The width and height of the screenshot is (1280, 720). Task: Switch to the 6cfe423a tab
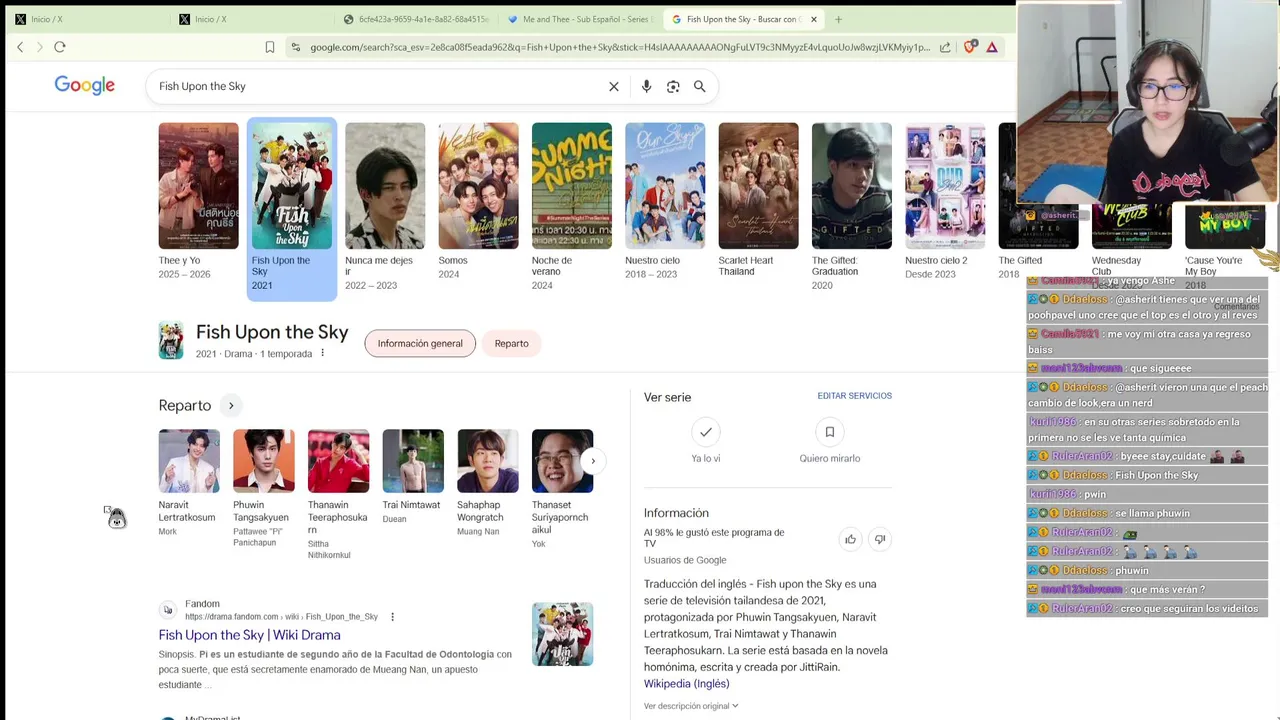pos(415,19)
